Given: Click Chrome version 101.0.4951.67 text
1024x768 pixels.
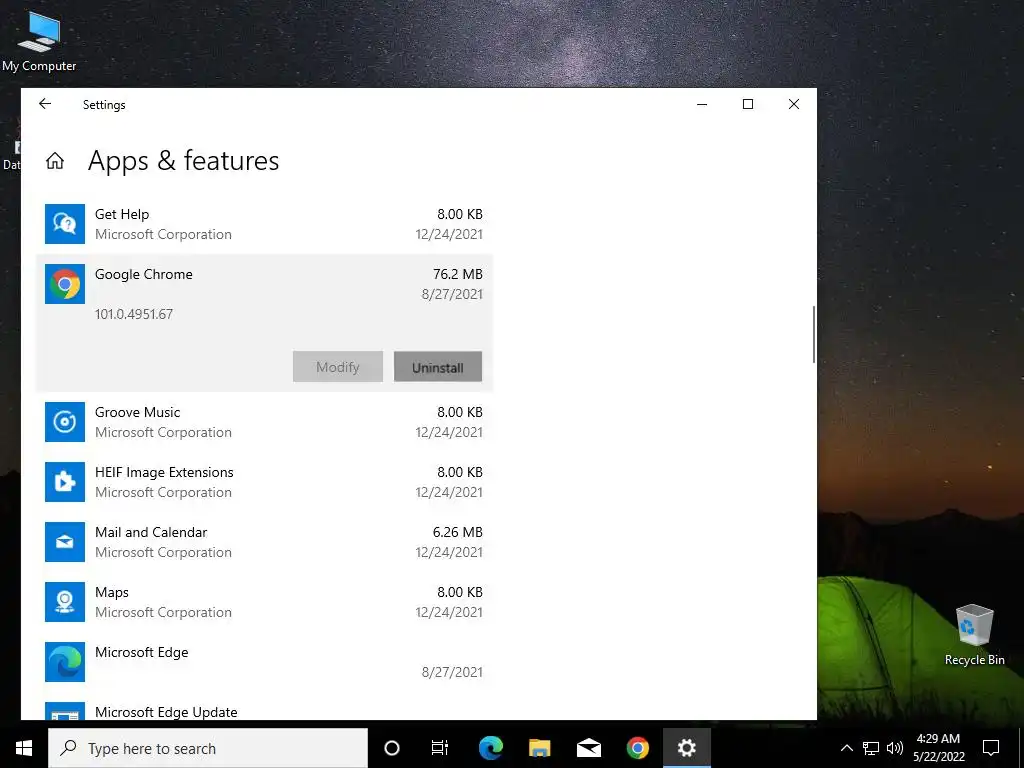Looking at the screenshot, I should 134,314.
